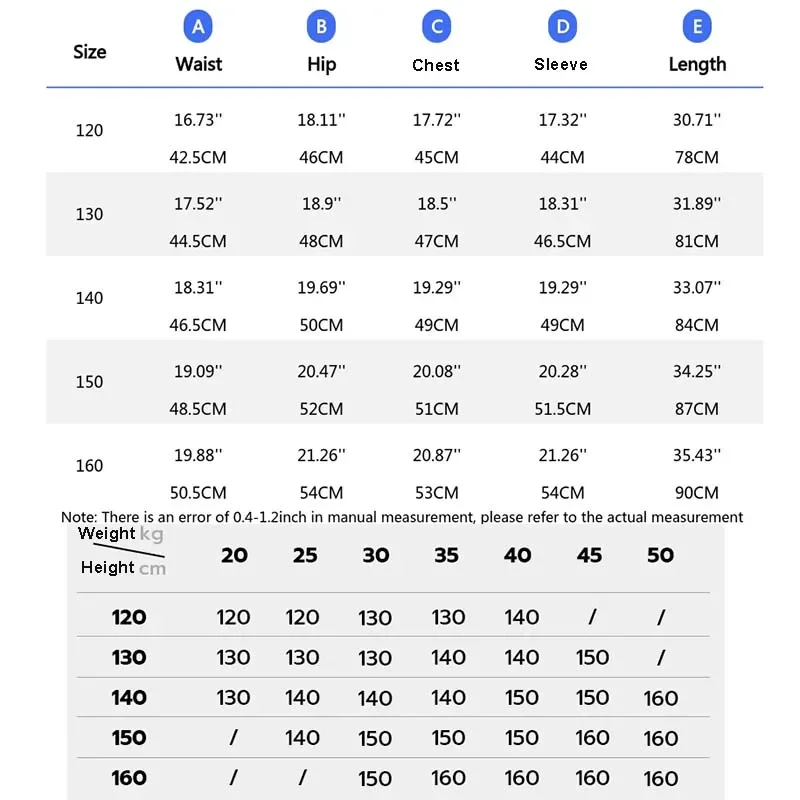Click the blue circle A badge
This screenshot has width=800, height=800.
coord(198,27)
